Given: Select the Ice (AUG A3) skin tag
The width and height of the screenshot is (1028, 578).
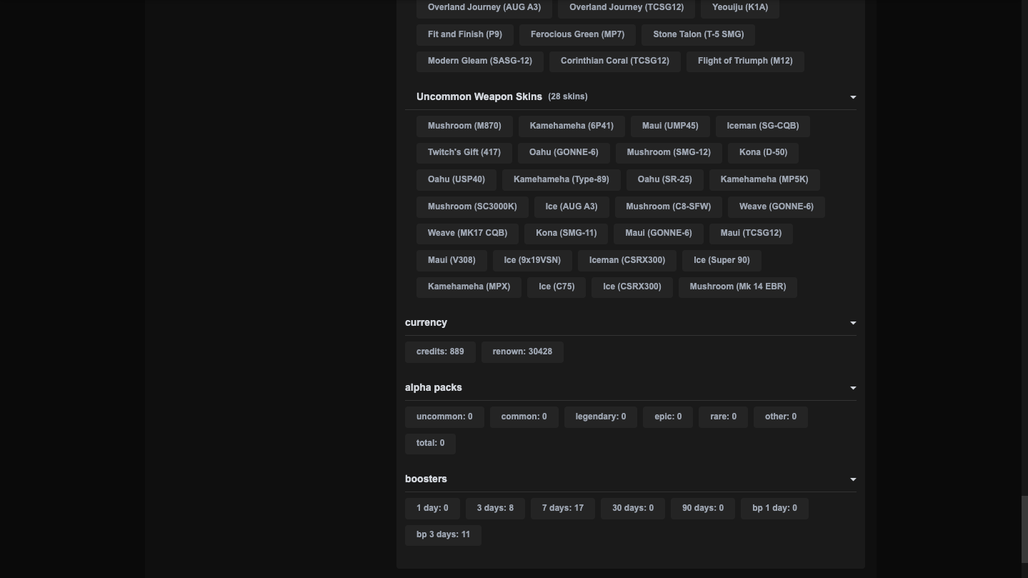Looking at the screenshot, I should tap(571, 206).
